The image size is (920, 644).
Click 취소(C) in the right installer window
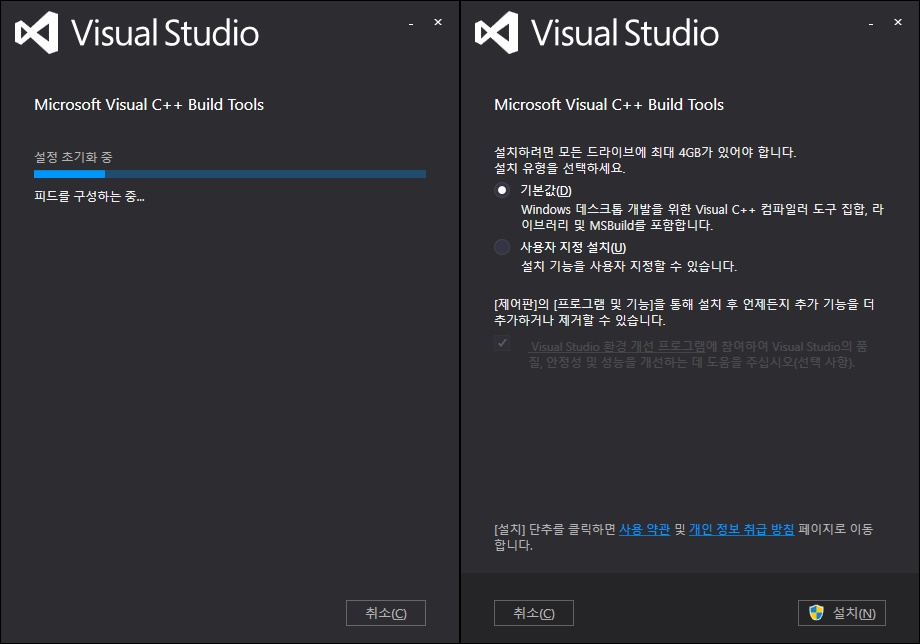point(533,613)
